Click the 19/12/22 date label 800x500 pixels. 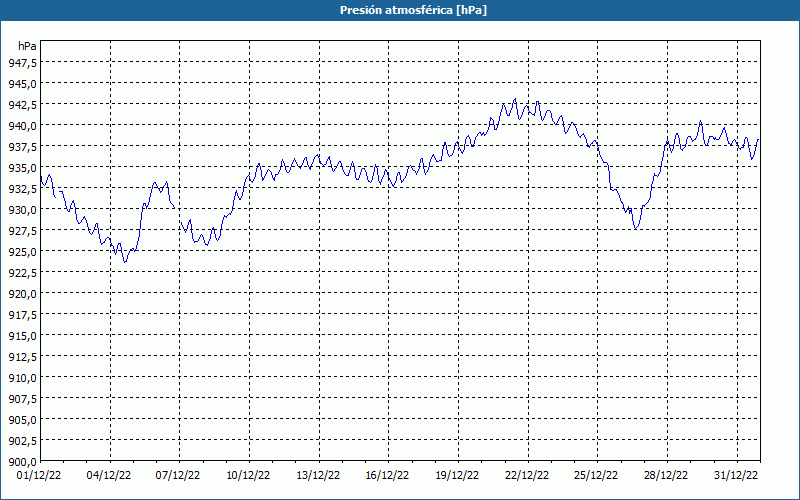[457, 475]
